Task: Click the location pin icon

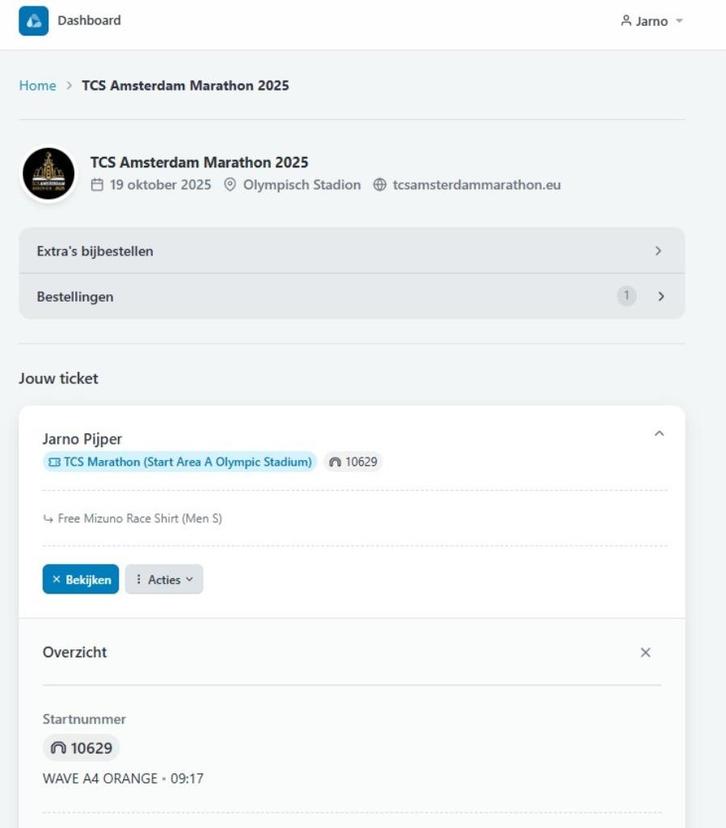Action: click(230, 185)
